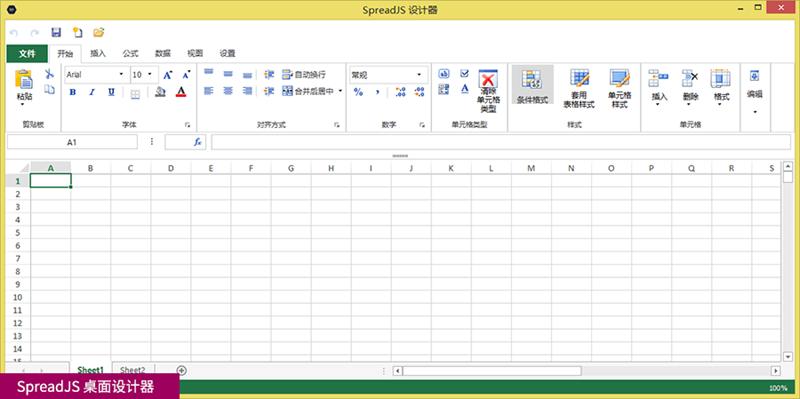Toggle Underline formatting
This screenshot has height=399, width=800.
tap(111, 92)
